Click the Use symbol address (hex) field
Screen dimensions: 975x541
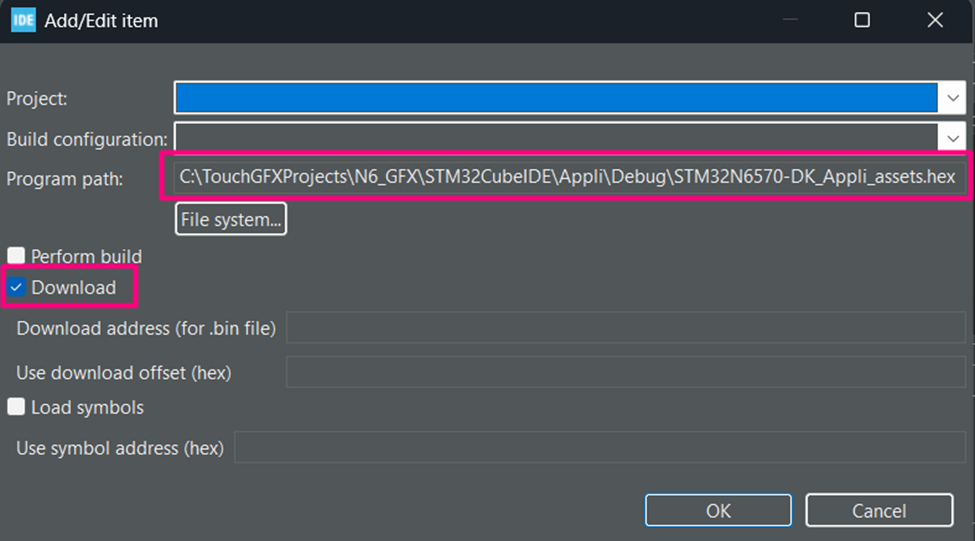(600, 448)
